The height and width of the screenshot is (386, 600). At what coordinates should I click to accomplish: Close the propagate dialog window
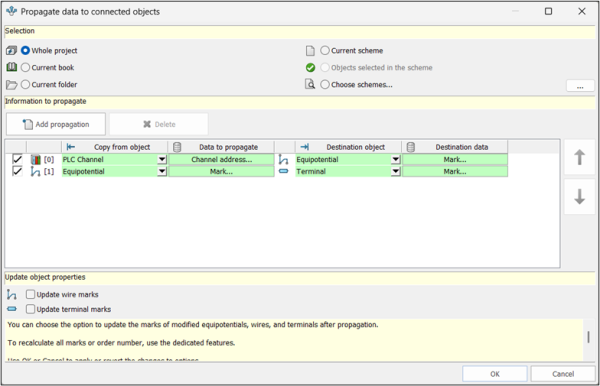click(582, 11)
